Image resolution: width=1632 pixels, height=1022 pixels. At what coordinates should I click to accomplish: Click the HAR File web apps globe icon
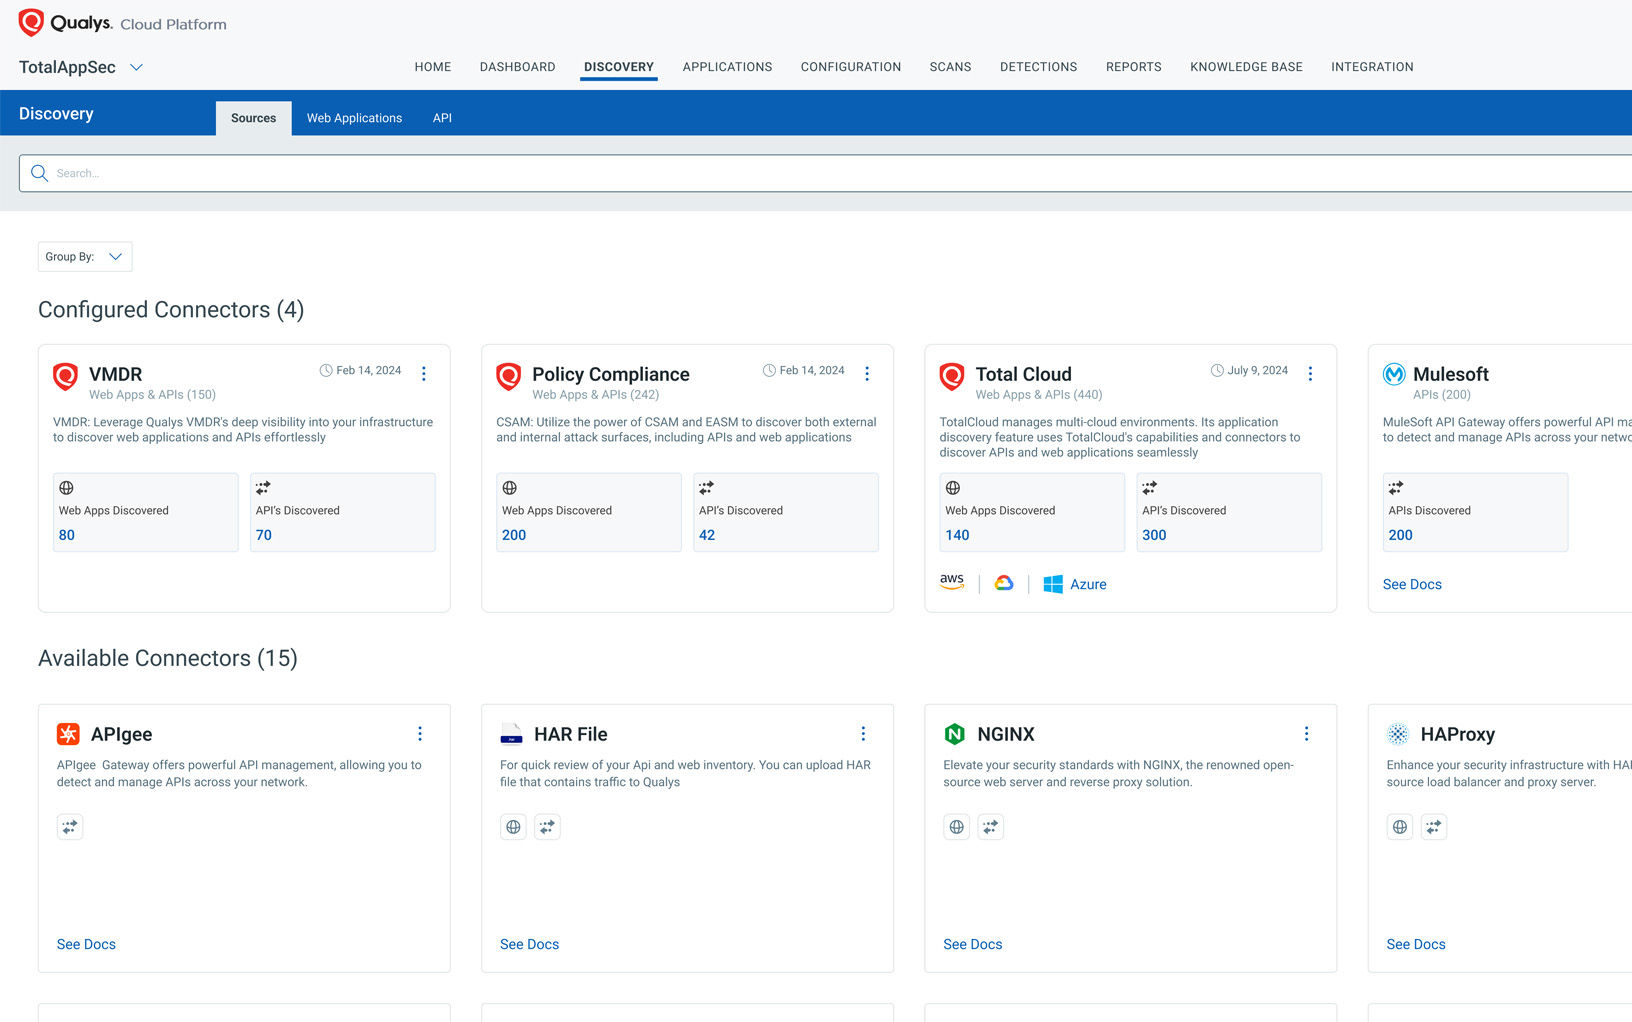(513, 827)
